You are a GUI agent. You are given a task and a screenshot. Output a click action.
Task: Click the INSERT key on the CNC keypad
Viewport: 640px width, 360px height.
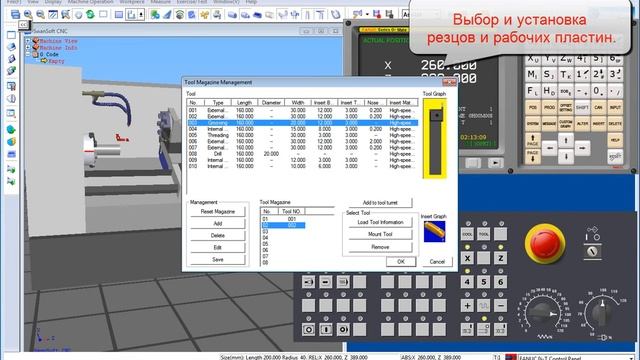[x=598, y=123]
